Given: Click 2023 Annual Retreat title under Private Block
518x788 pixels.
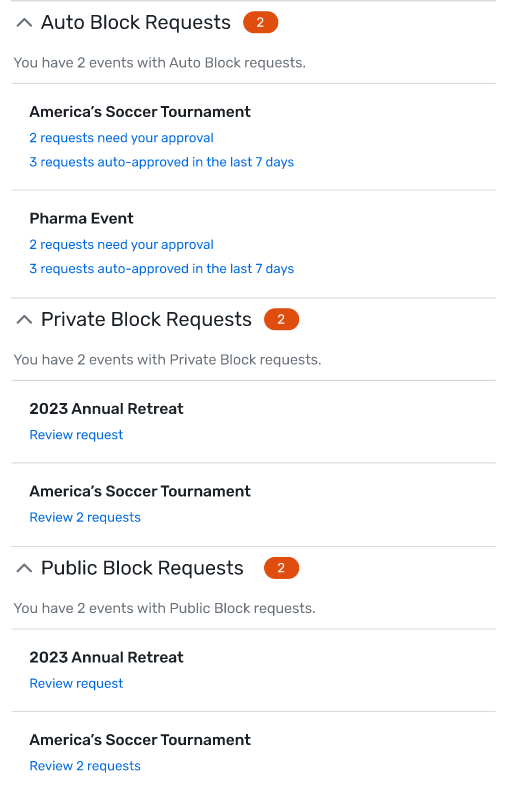Looking at the screenshot, I should [x=106, y=409].
